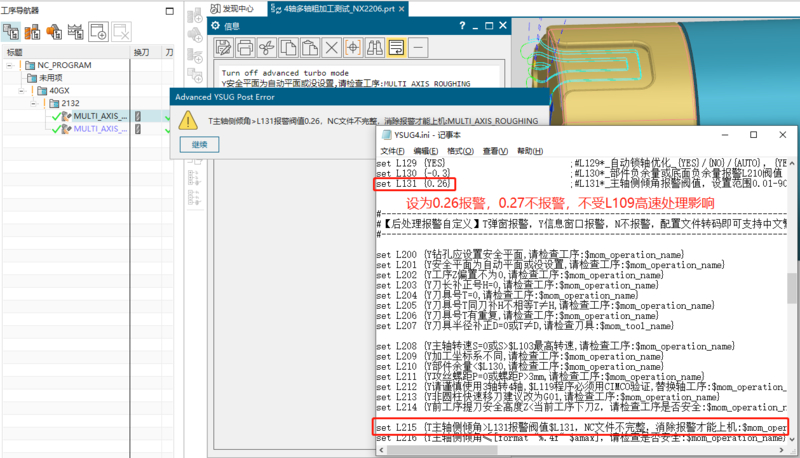
Task: Select the Program Order View navigator icon
Action: coord(13,31)
